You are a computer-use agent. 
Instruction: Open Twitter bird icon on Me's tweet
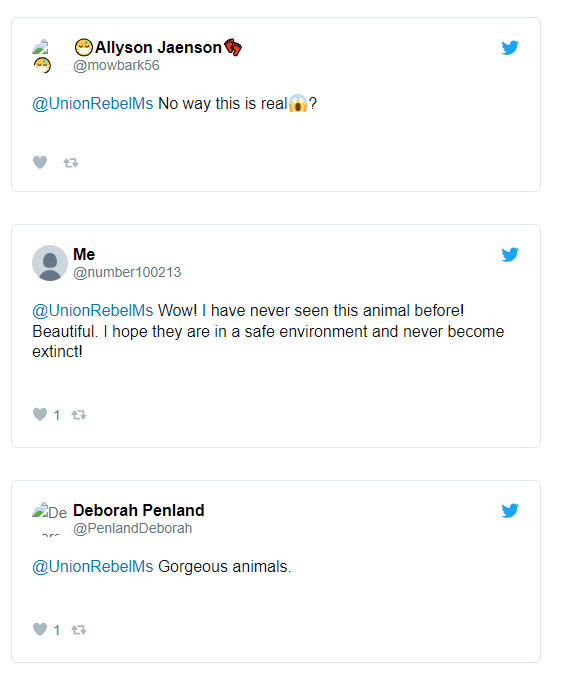tap(510, 255)
